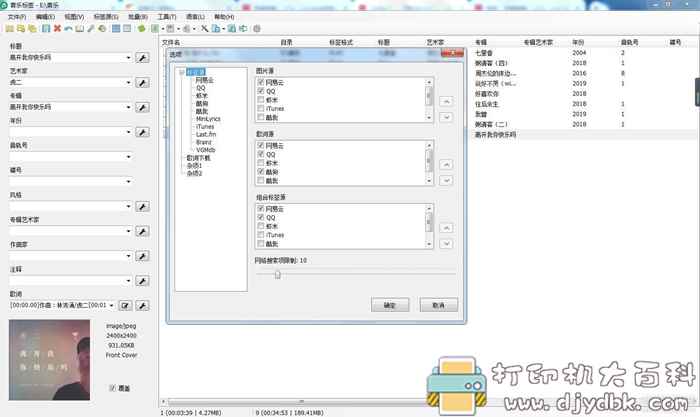Viewport: 700px width, 417px height.
Task: Click the 歌词源 list scrollbar
Action: [x=429, y=163]
